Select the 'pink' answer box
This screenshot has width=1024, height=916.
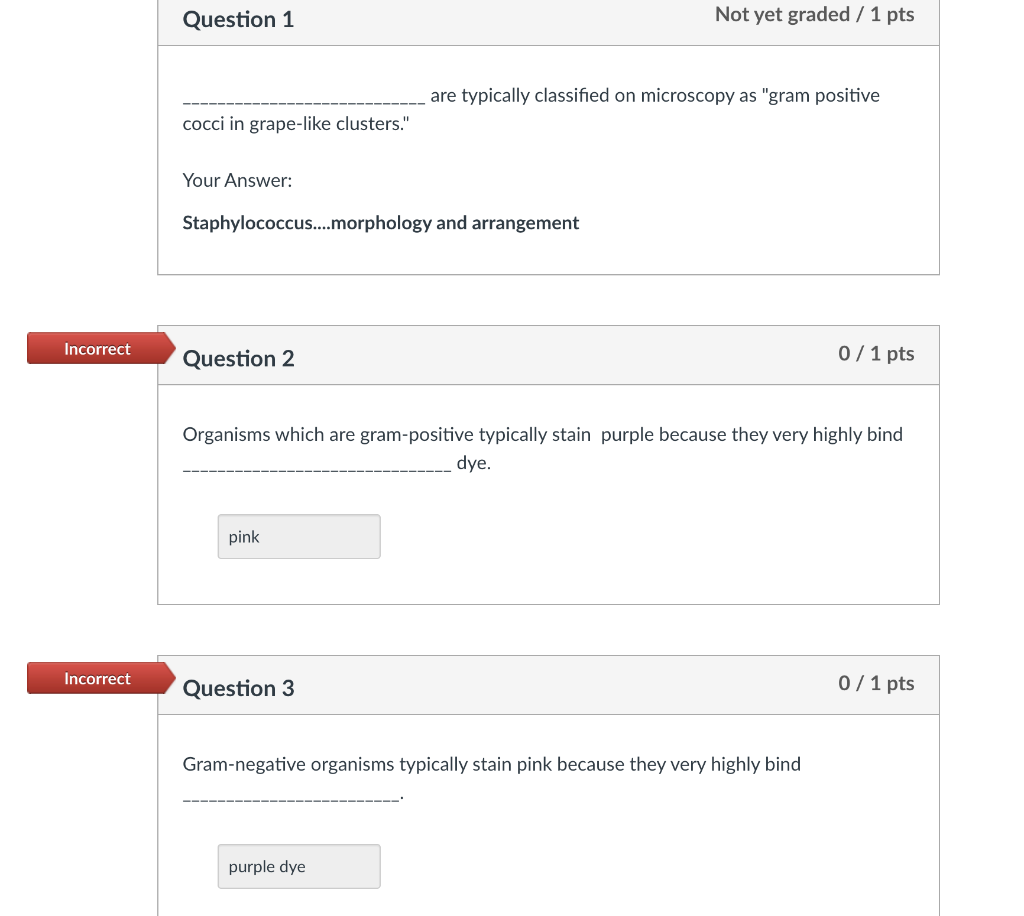298,536
